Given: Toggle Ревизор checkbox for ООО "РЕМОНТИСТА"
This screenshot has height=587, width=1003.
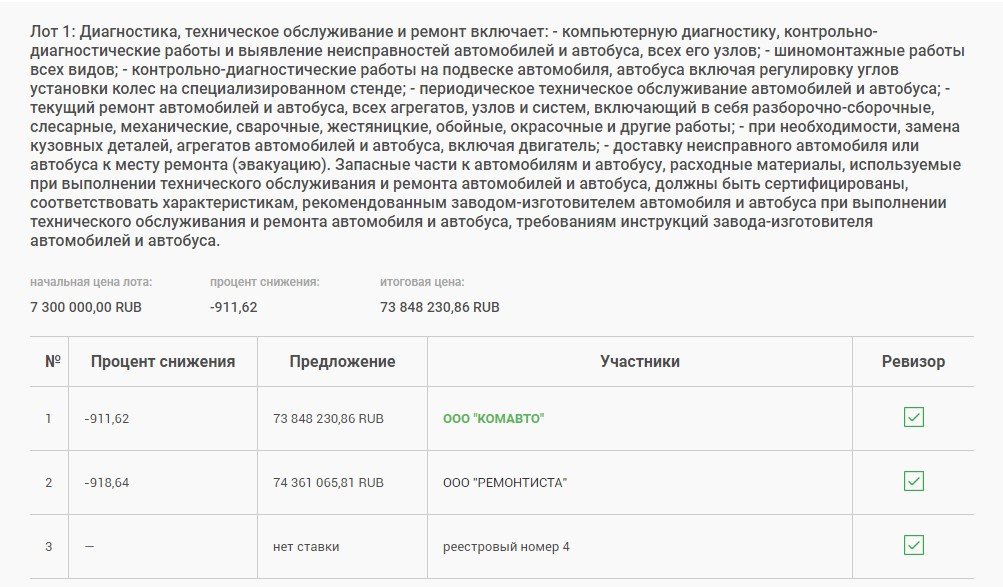Looking at the screenshot, I should (913, 481).
